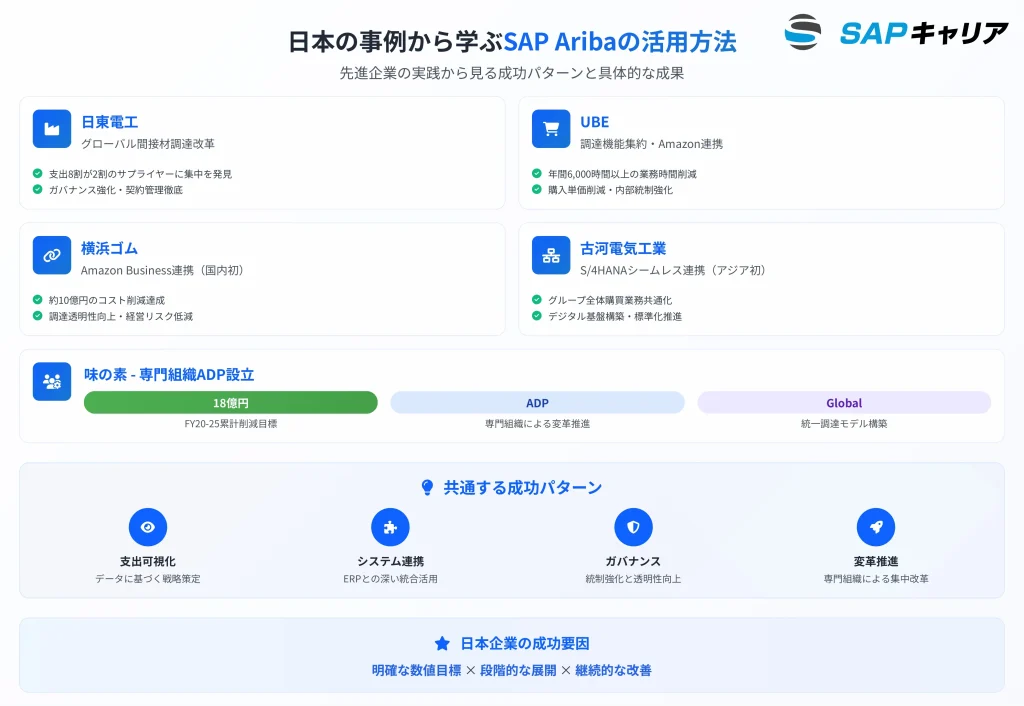1024x706 pixels.
Task: Click the network diagram icon beside 古河電気工業
Action: [x=551, y=255]
